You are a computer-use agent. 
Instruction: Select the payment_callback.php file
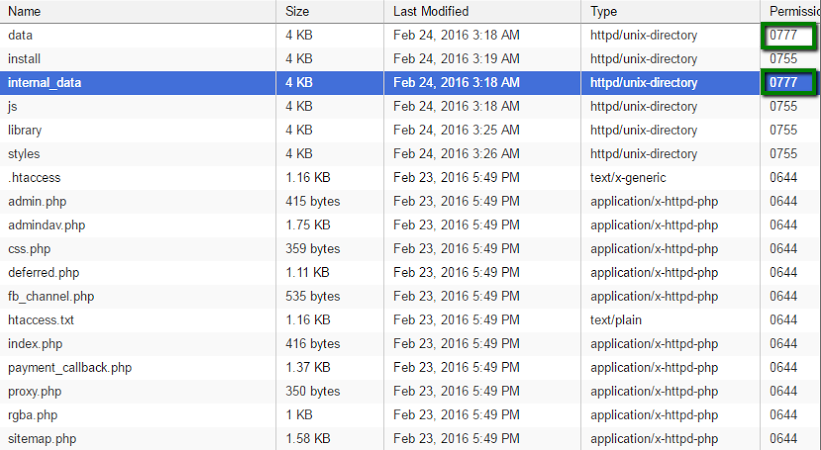pyautogui.click(x=70, y=368)
